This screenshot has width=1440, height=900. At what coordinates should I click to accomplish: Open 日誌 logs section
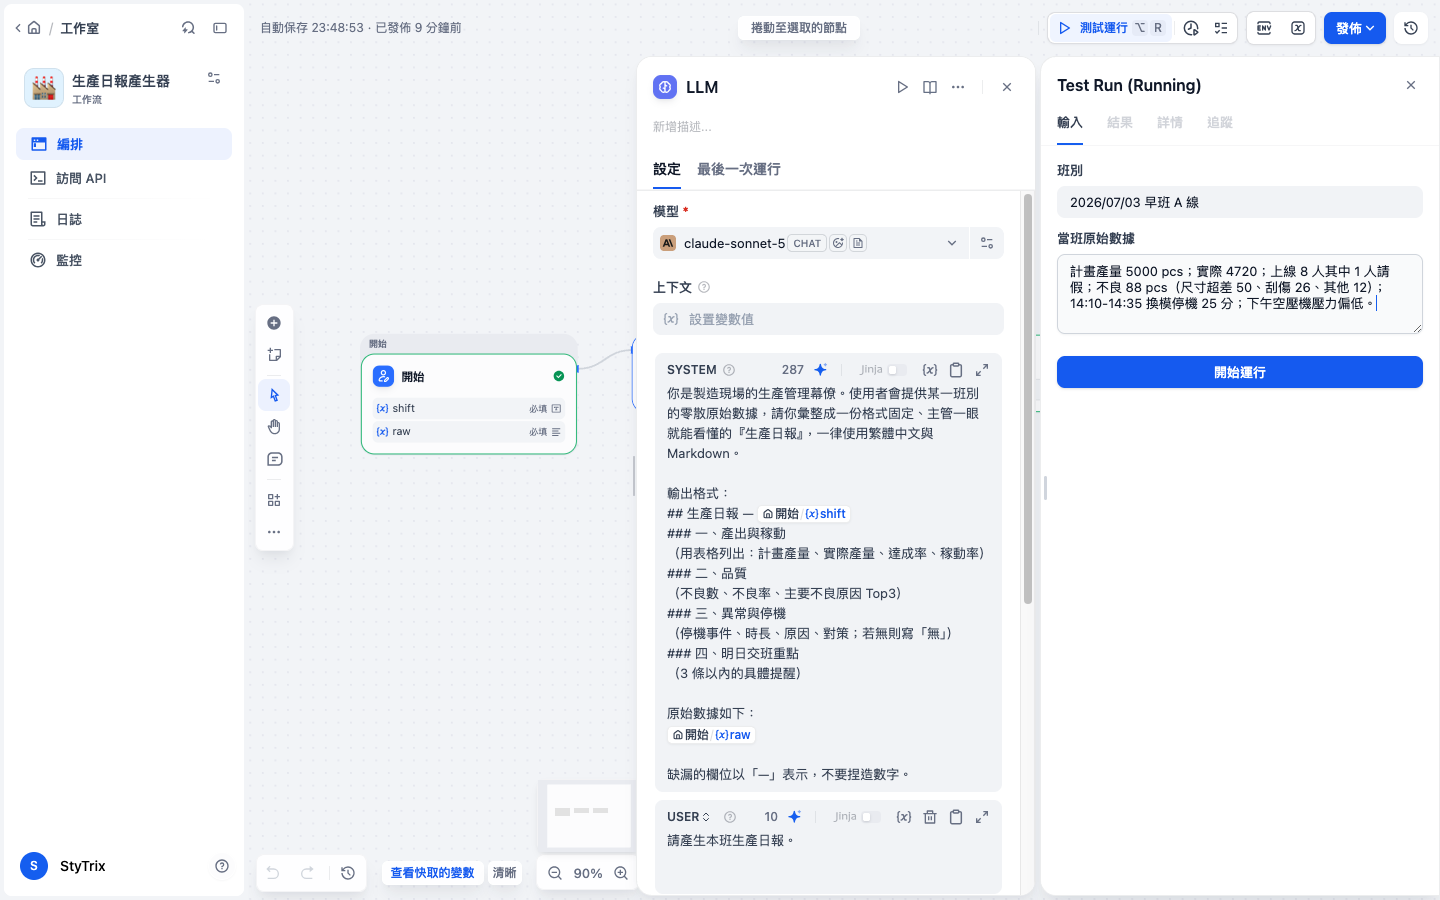pos(124,219)
